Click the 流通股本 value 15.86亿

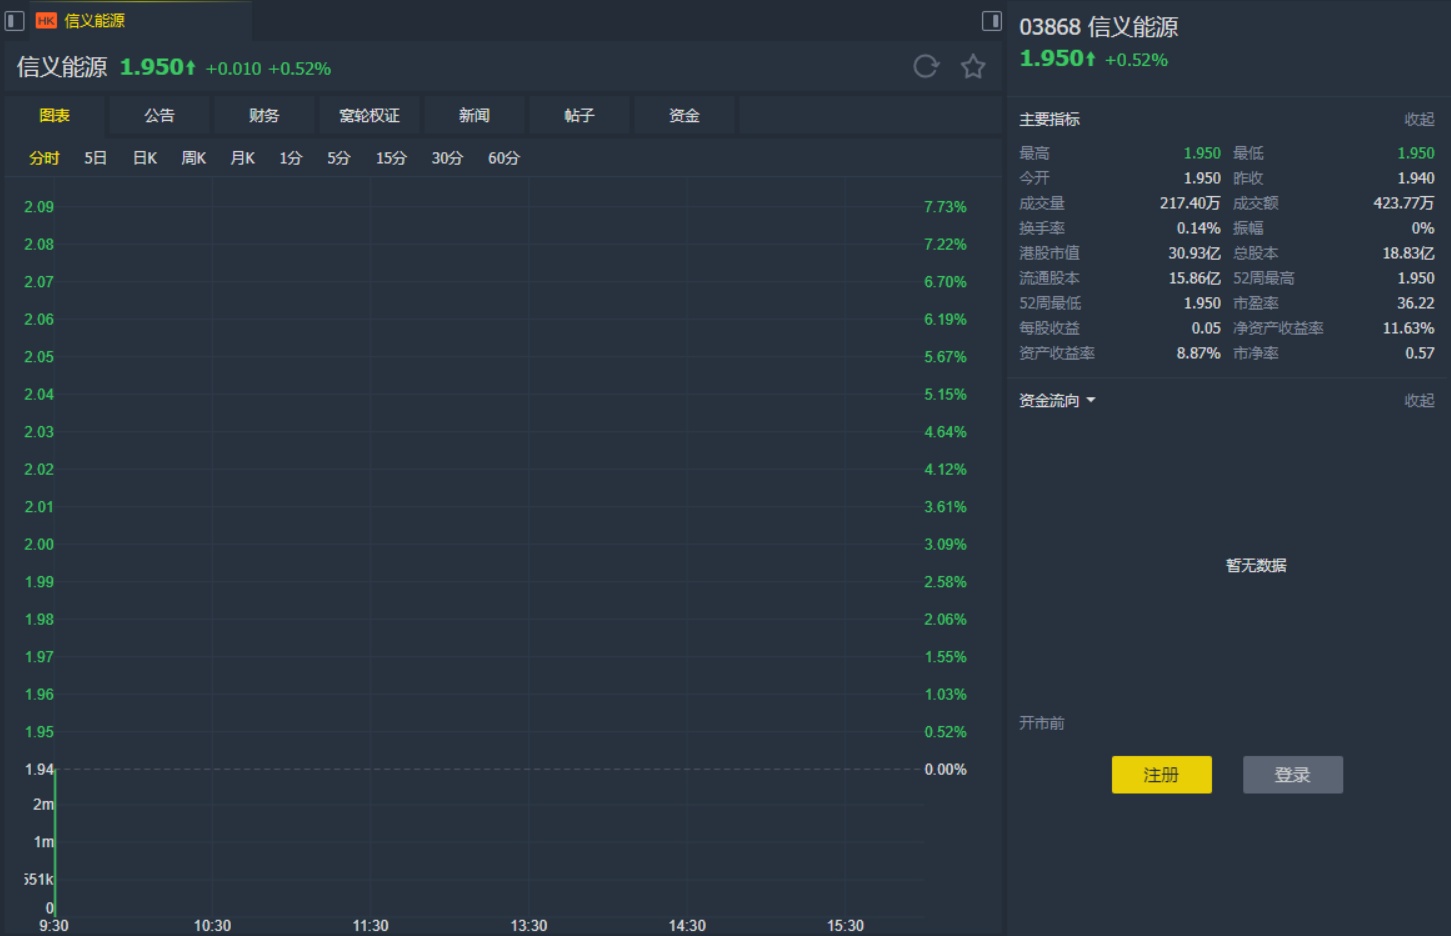[1195, 278]
